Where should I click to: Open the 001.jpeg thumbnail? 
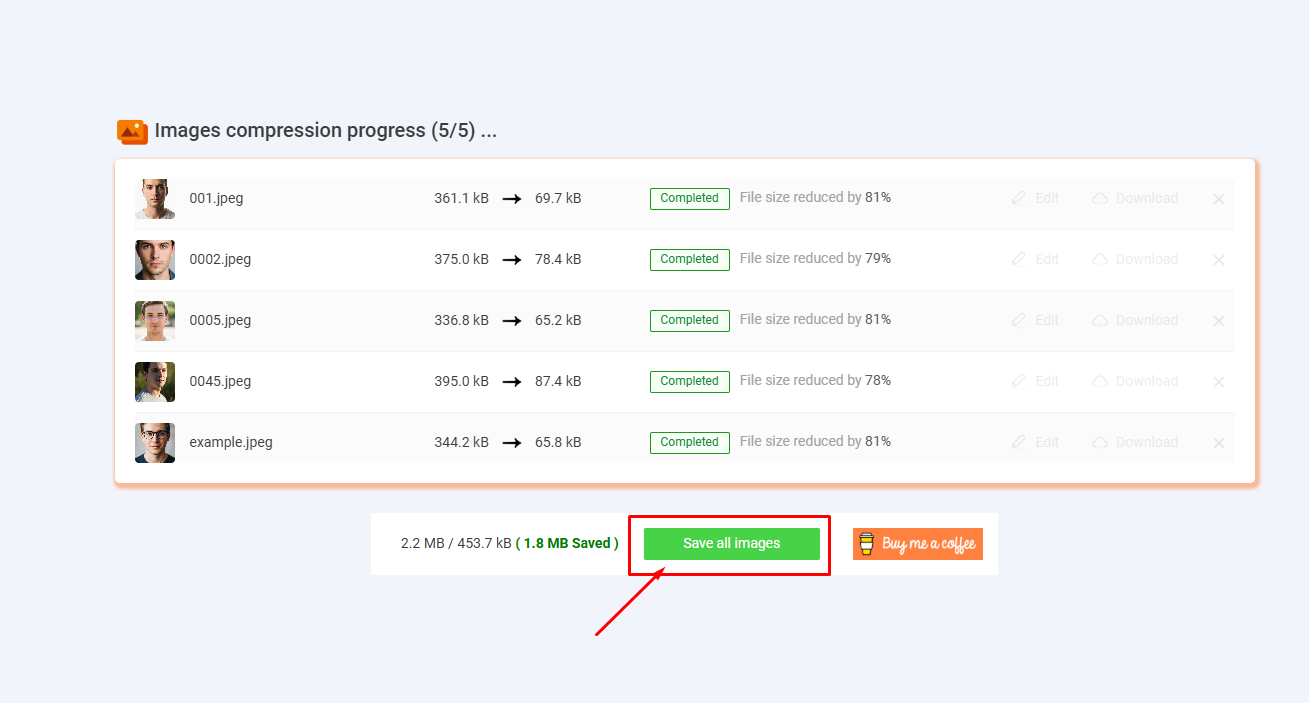click(x=155, y=199)
